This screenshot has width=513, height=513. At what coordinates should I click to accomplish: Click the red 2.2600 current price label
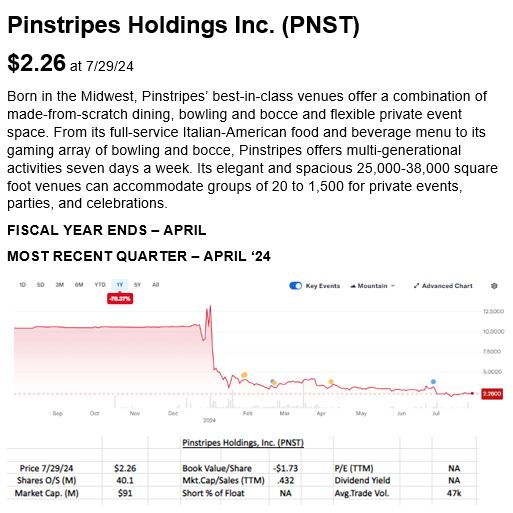(492, 394)
